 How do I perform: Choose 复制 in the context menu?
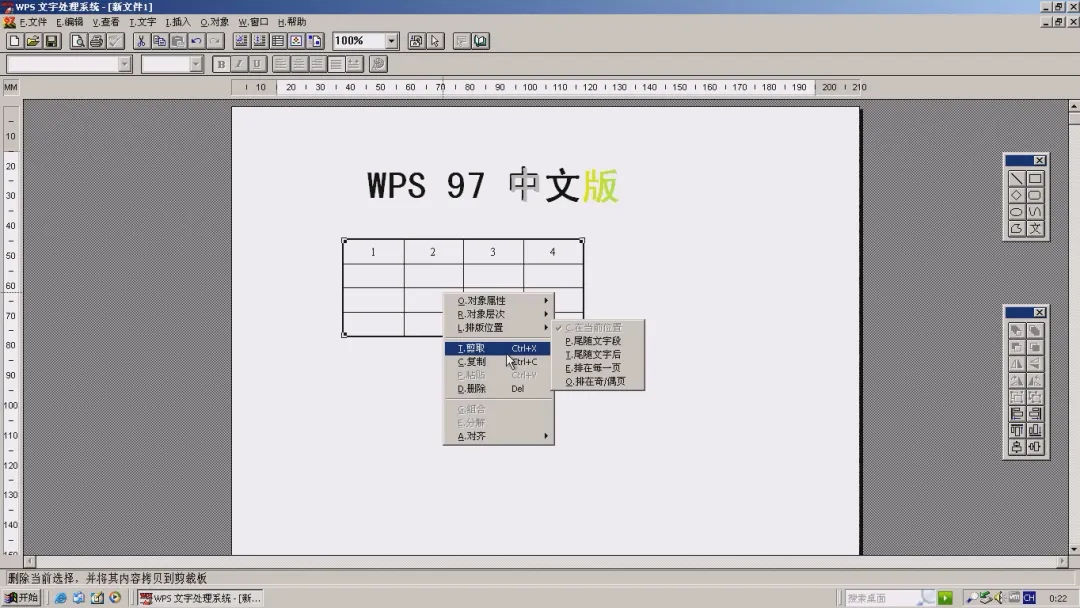tap(498, 361)
